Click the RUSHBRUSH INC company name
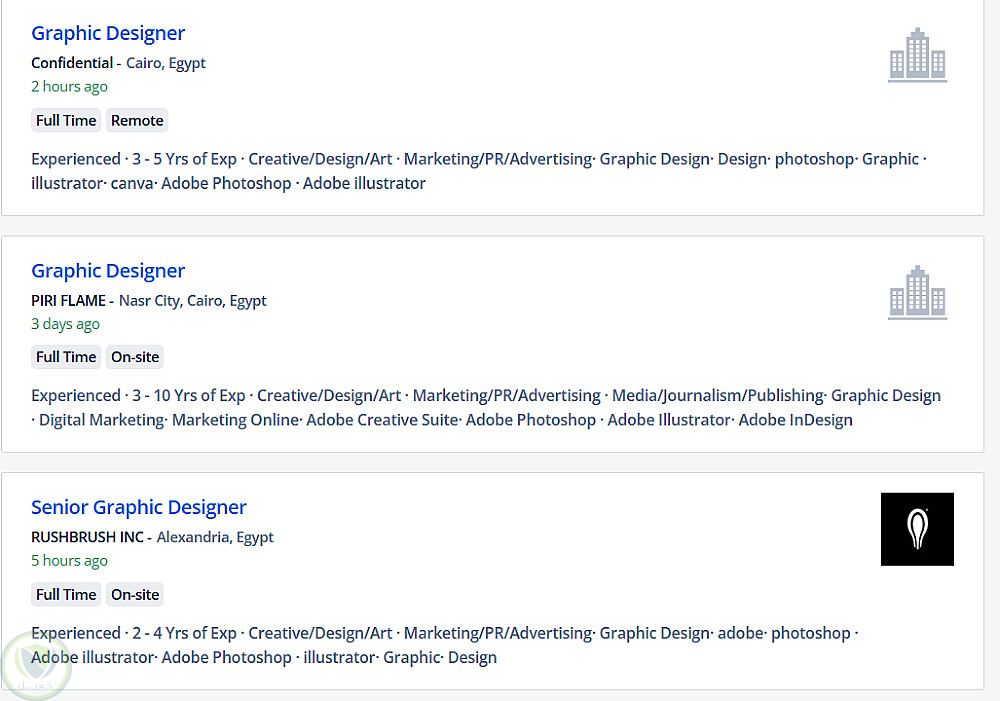The image size is (1000, 701). (x=88, y=537)
